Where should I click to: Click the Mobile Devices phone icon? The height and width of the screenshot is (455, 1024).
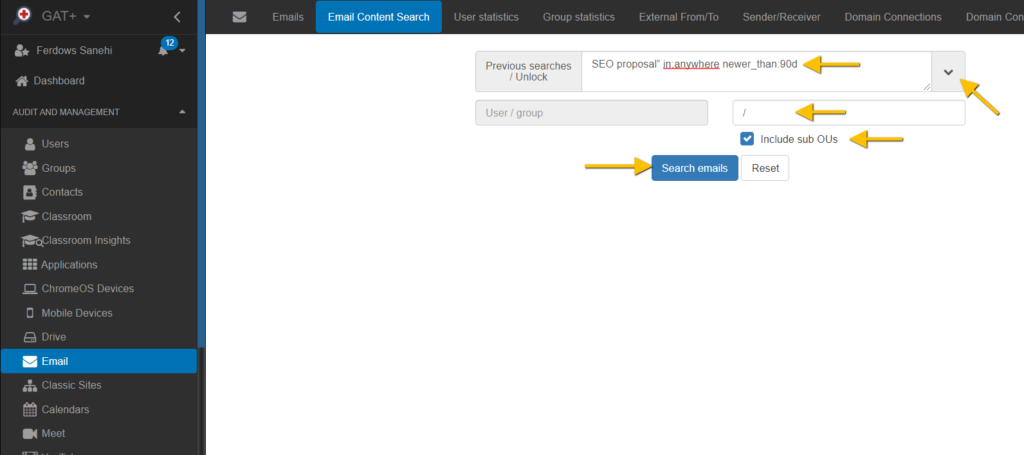(29, 313)
